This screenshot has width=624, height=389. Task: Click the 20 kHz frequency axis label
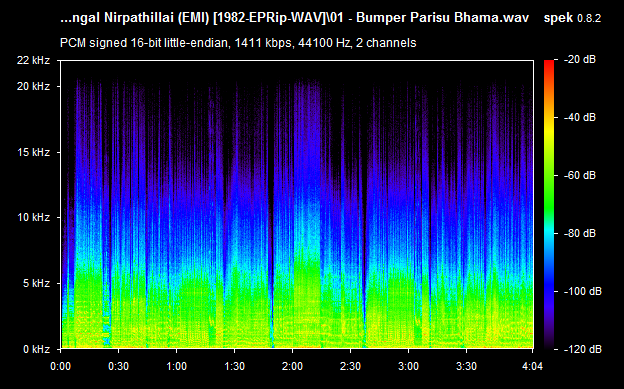coord(33,86)
